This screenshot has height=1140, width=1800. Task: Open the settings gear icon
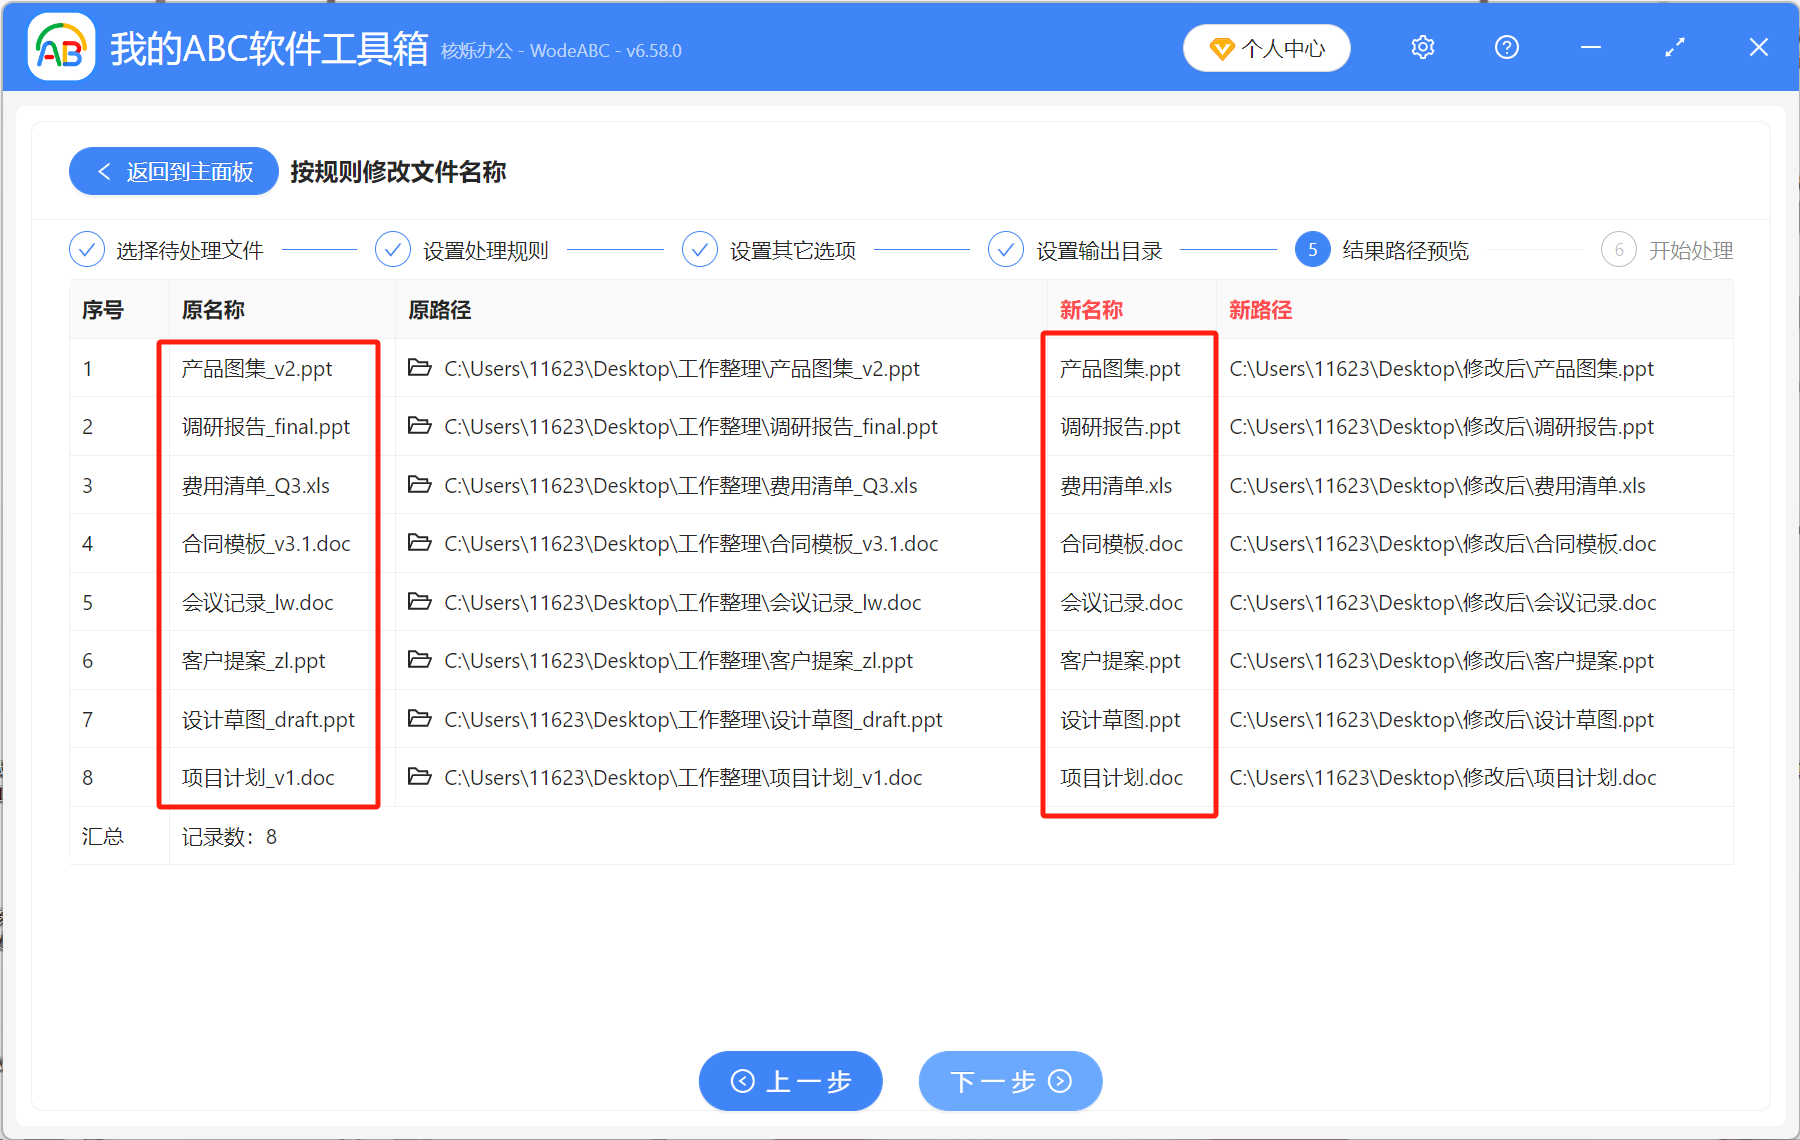click(1422, 48)
